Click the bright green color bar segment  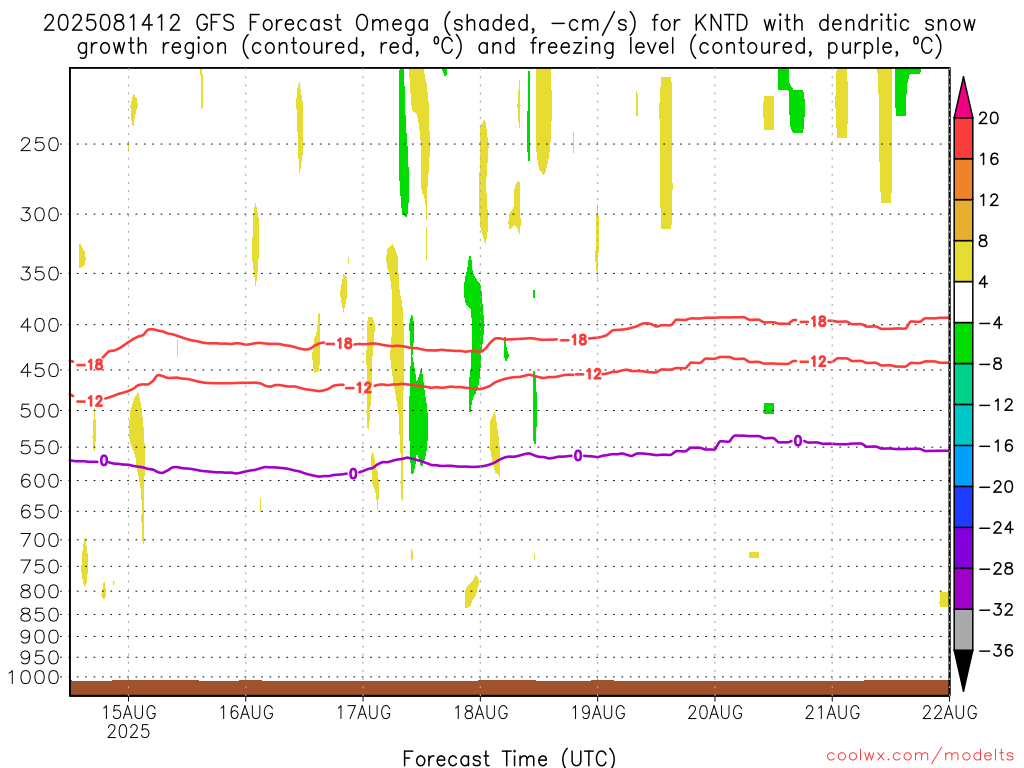click(963, 344)
